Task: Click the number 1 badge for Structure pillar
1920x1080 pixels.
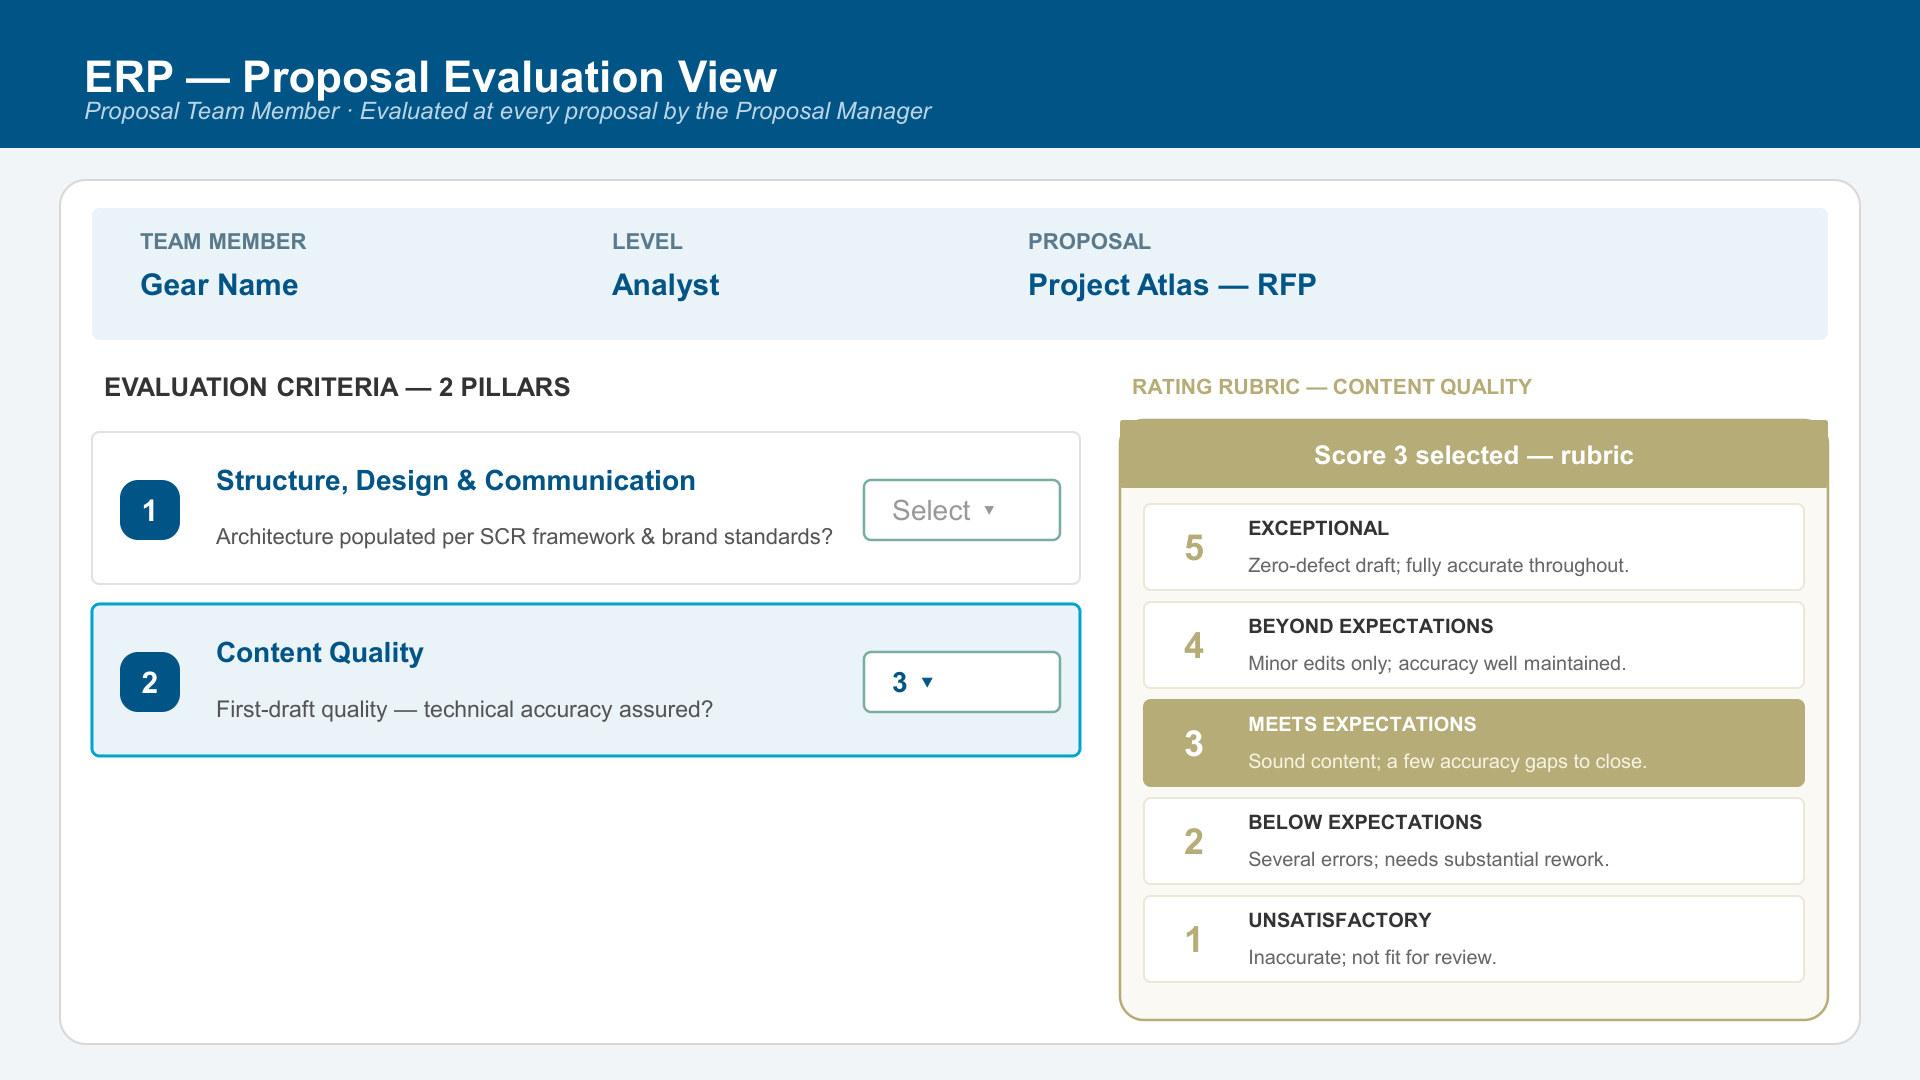Action: (x=150, y=510)
